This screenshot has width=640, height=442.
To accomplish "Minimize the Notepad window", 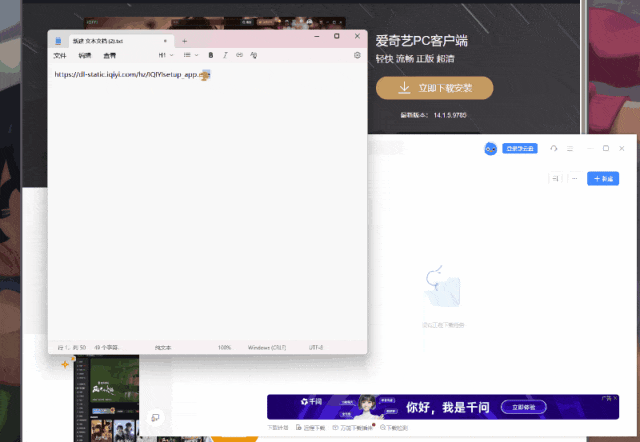I will pos(317,36).
